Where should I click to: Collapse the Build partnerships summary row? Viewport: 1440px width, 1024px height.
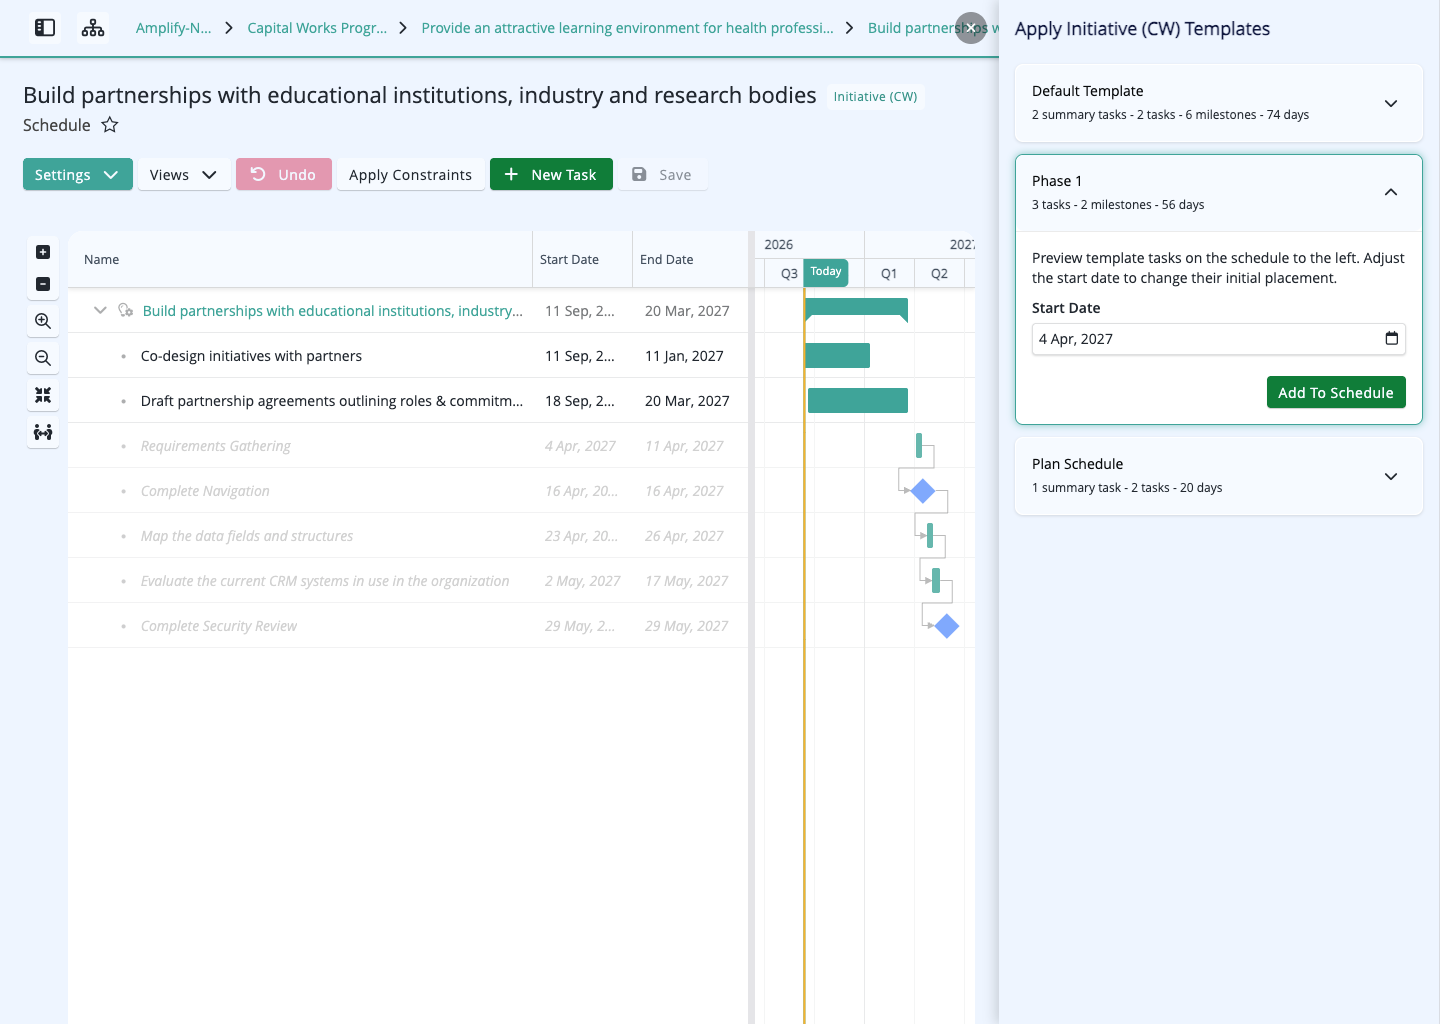pyautogui.click(x=100, y=310)
